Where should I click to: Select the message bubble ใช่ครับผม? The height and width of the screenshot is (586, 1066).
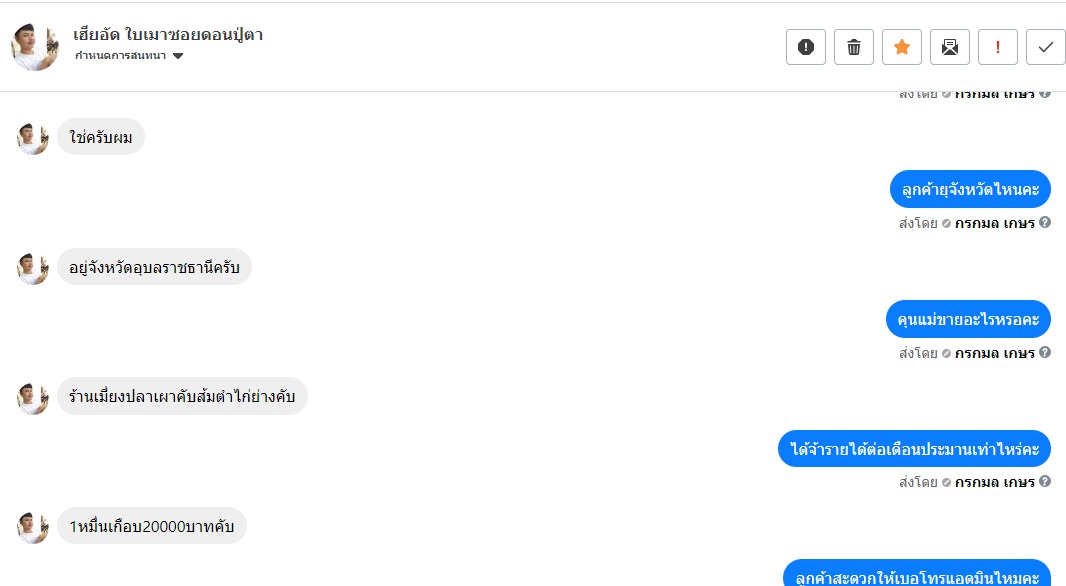pyautogui.click(x=101, y=137)
